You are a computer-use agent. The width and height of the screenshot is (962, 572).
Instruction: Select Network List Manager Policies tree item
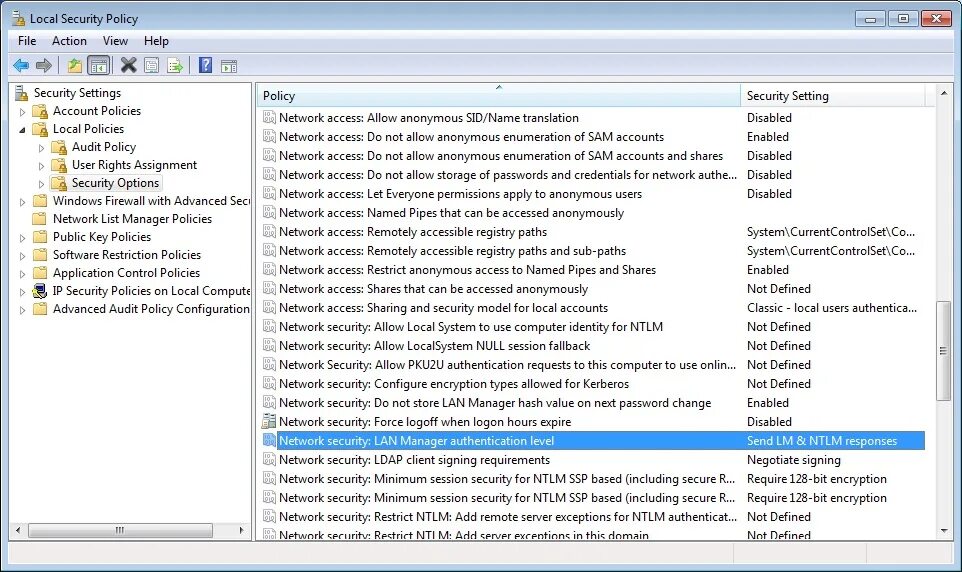(133, 218)
